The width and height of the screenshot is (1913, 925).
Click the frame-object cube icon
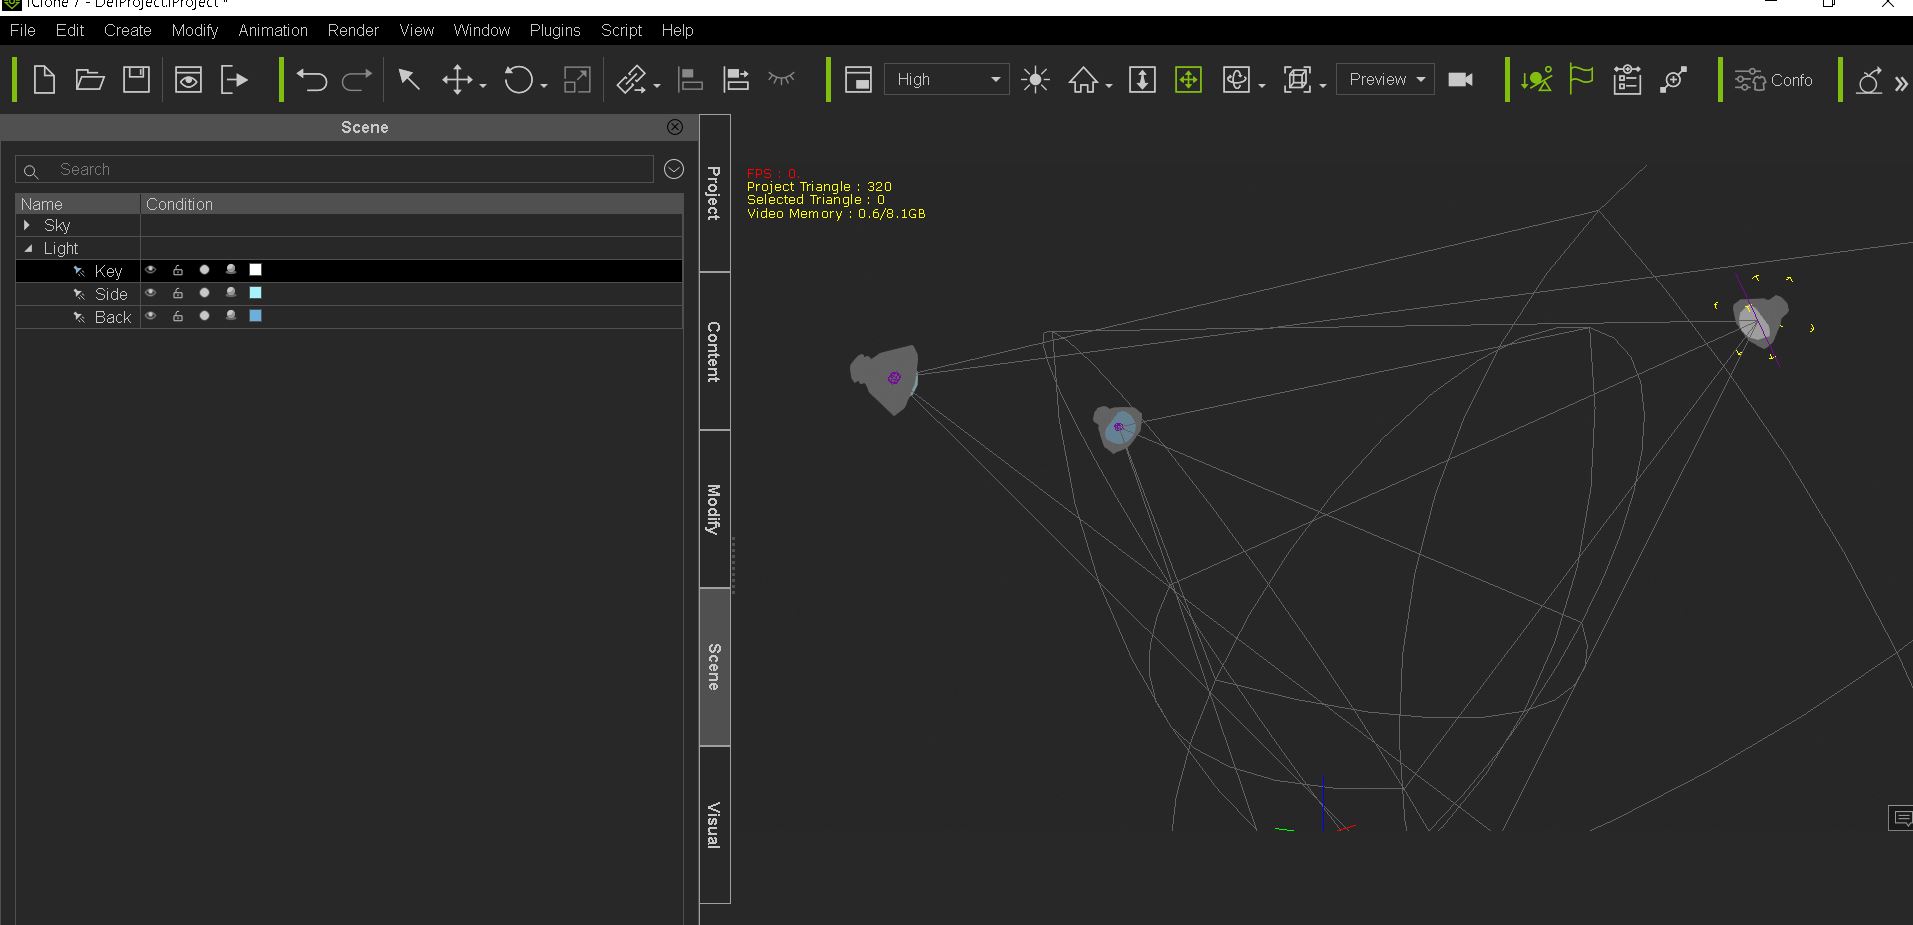coord(1297,80)
